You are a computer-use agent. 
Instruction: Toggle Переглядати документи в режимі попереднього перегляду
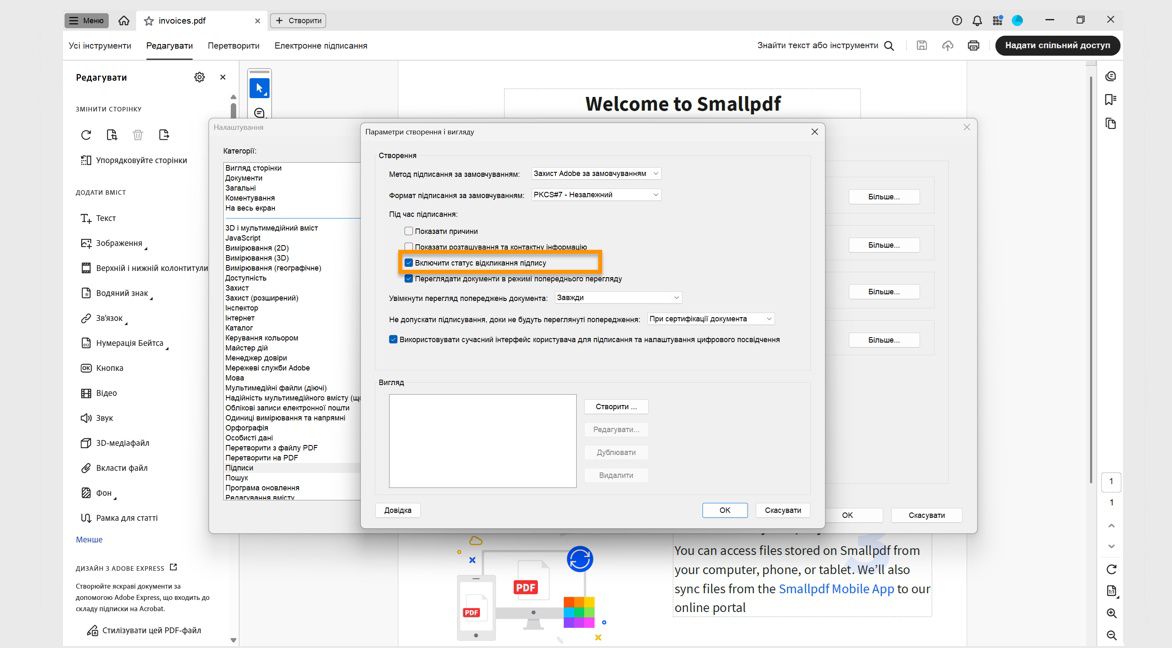click(x=408, y=279)
